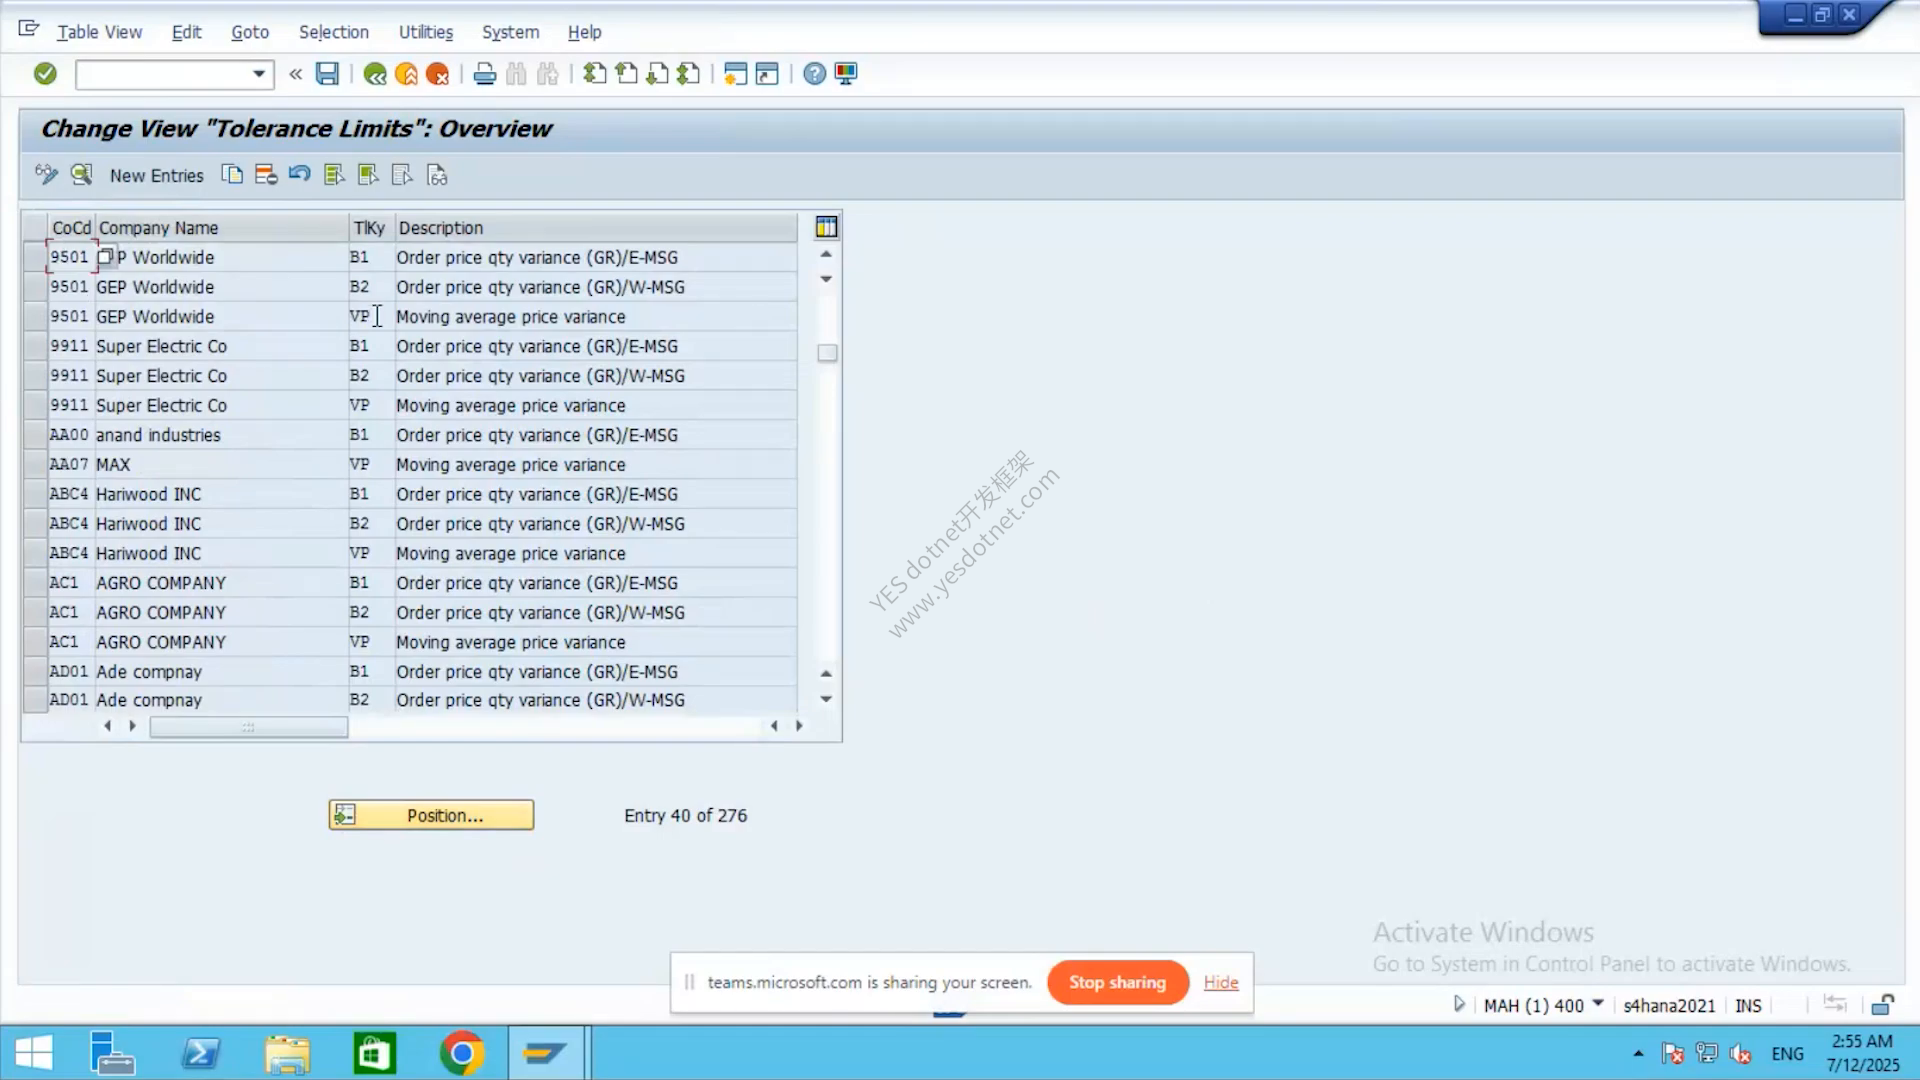Image resolution: width=1920 pixels, height=1080 pixels.
Task: Open the Utilities menu
Action: coord(426,32)
